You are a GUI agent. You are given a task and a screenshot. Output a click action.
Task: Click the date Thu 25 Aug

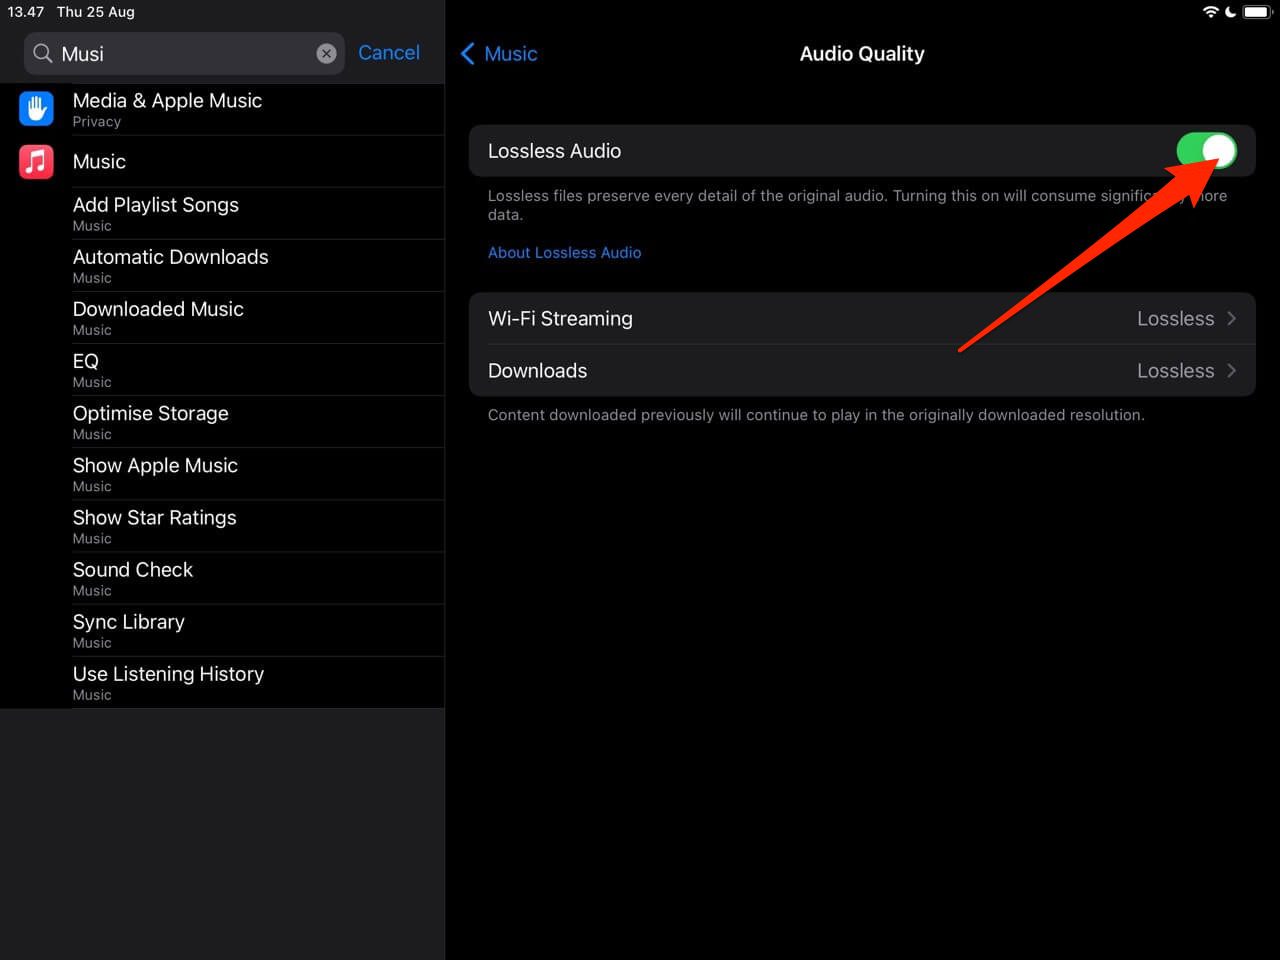click(x=96, y=12)
